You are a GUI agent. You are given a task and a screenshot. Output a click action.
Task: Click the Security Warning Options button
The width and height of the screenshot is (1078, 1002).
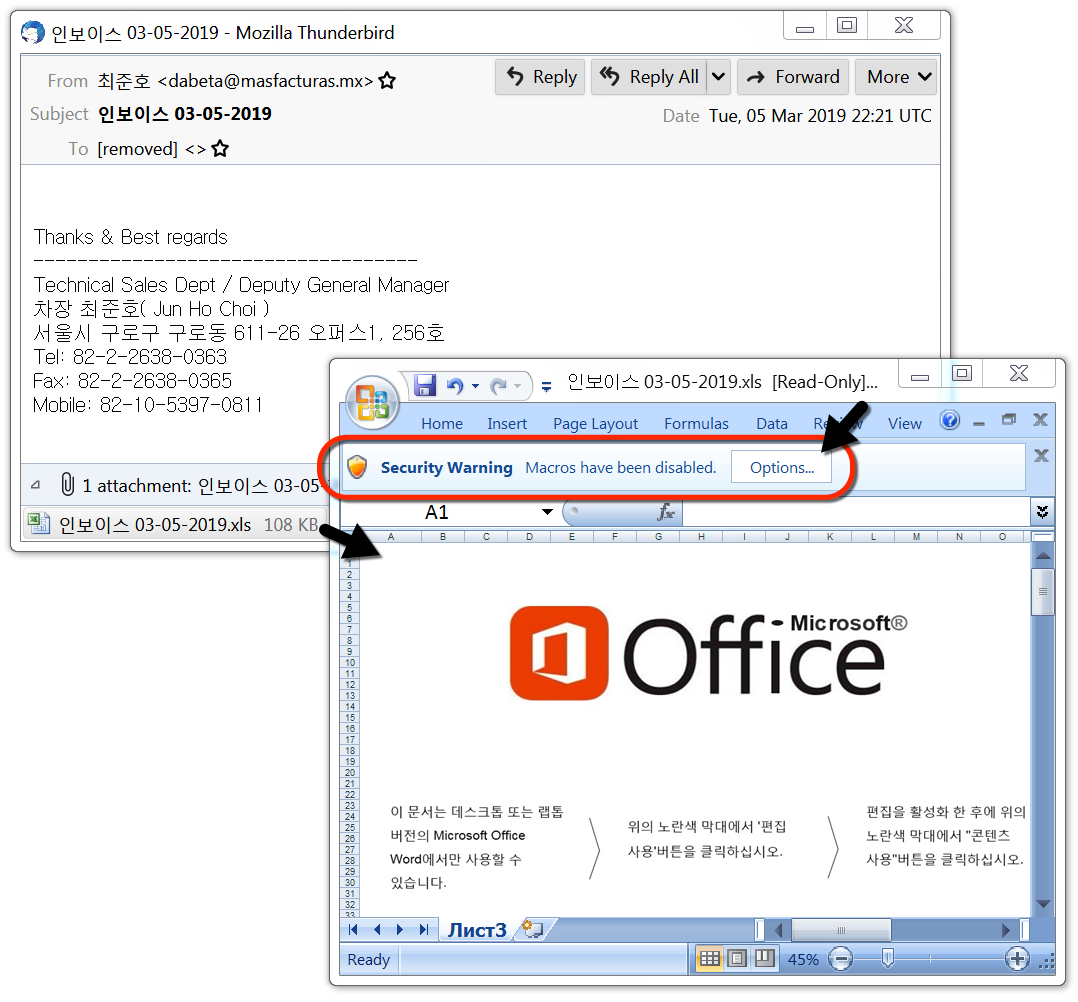pyautogui.click(x=781, y=468)
